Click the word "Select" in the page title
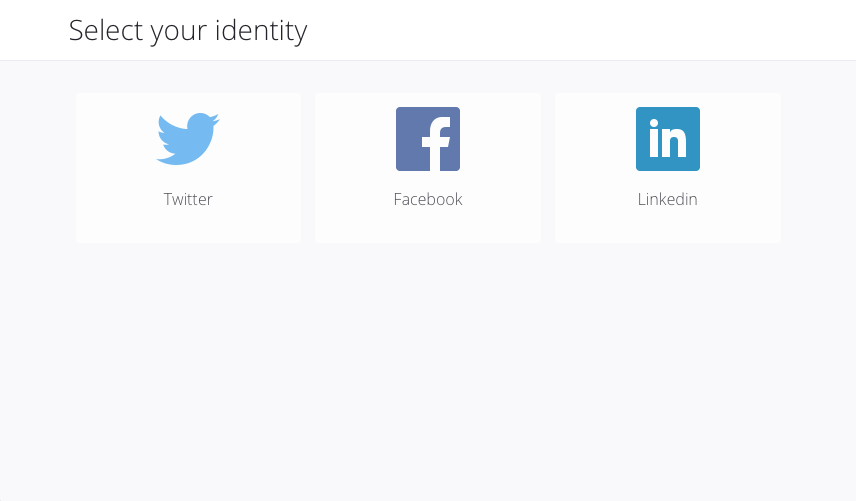Viewport: 856px width, 501px height. coord(106,31)
